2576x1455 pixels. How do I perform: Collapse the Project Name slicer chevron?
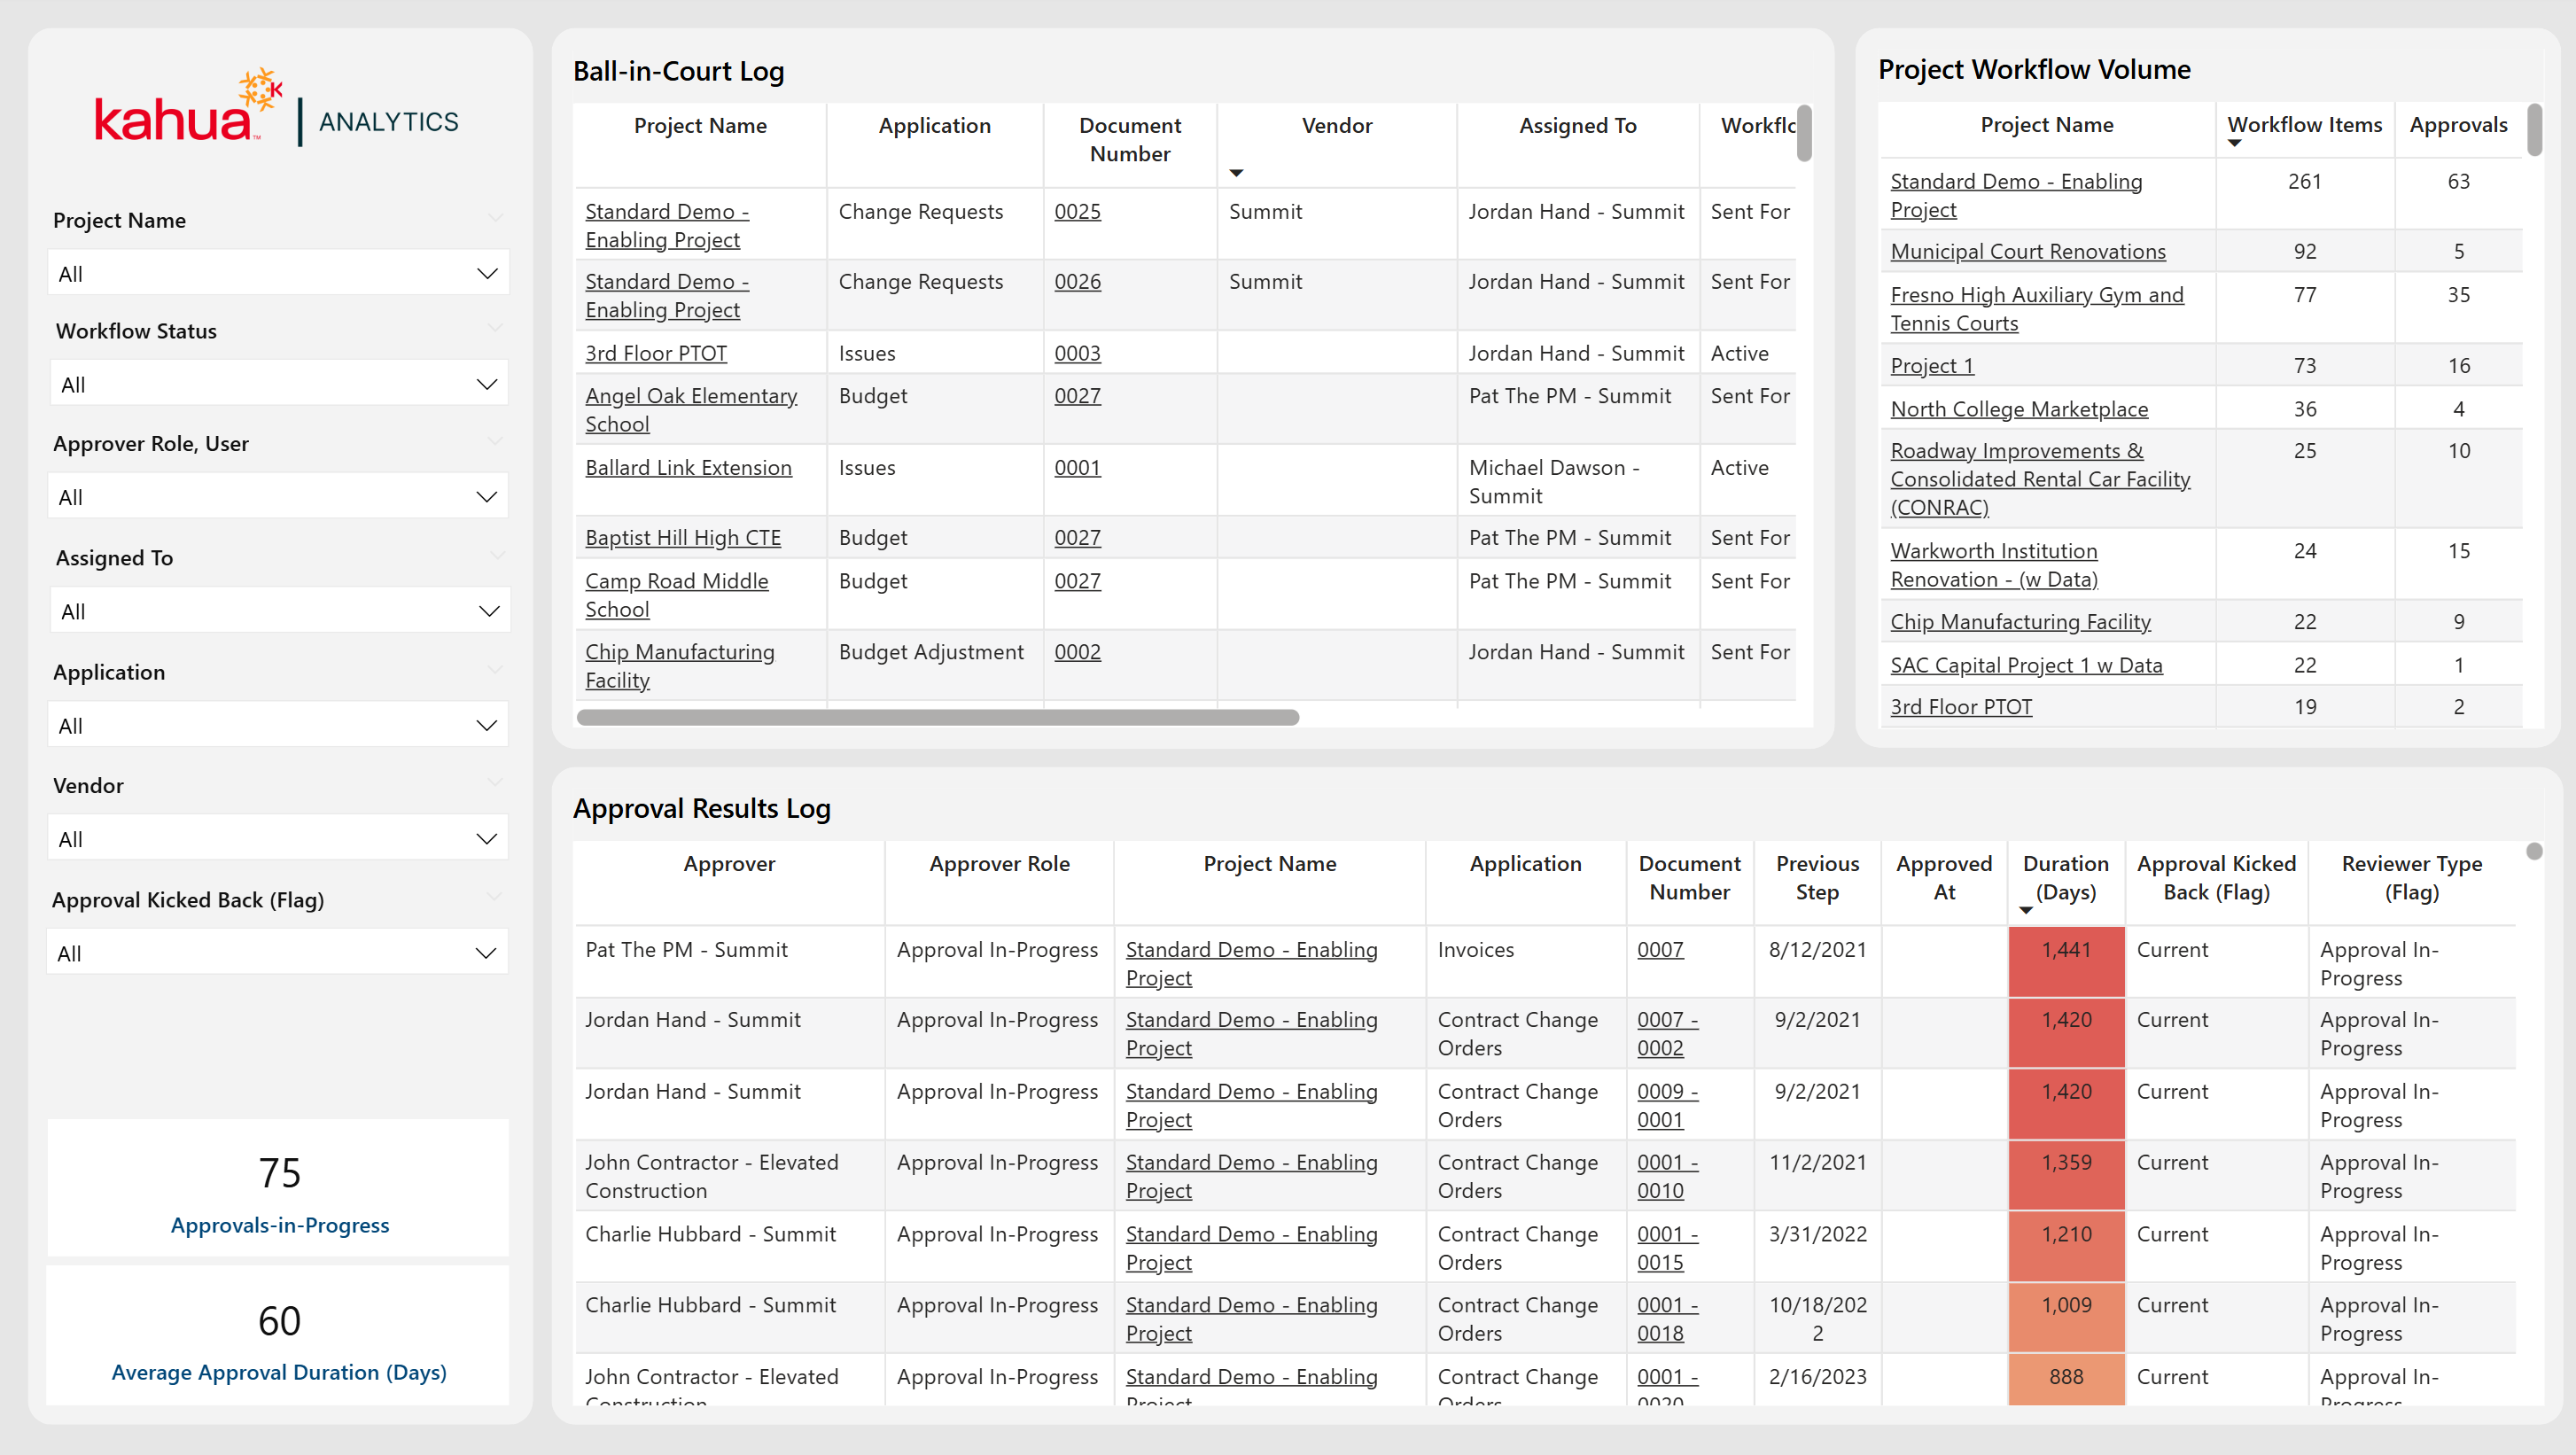pos(495,218)
